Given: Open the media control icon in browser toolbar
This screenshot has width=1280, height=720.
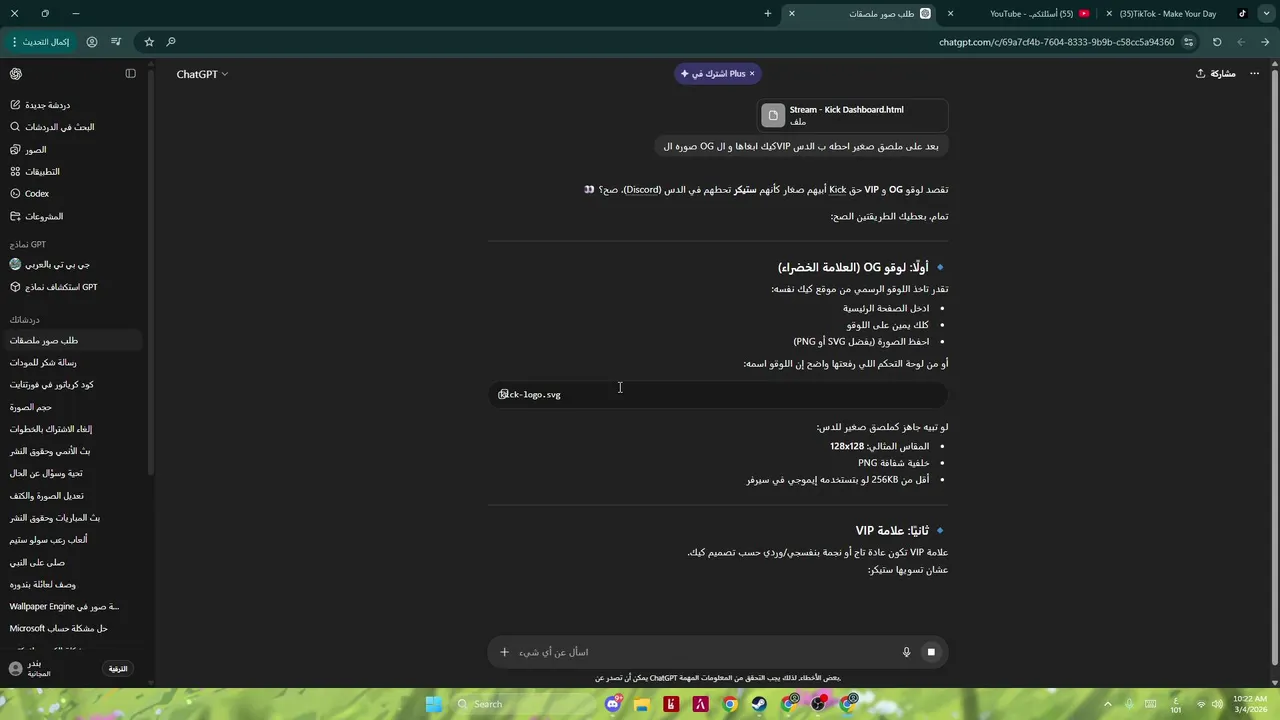Looking at the screenshot, I should click(x=116, y=42).
